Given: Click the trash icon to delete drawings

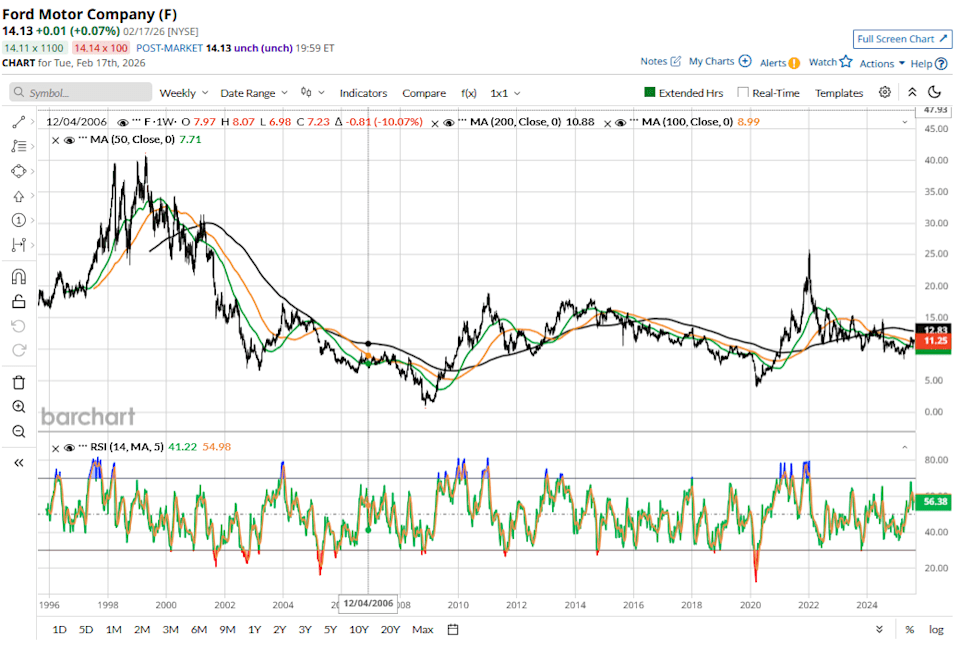Looking at the screenshot, I should click(19, 382).
